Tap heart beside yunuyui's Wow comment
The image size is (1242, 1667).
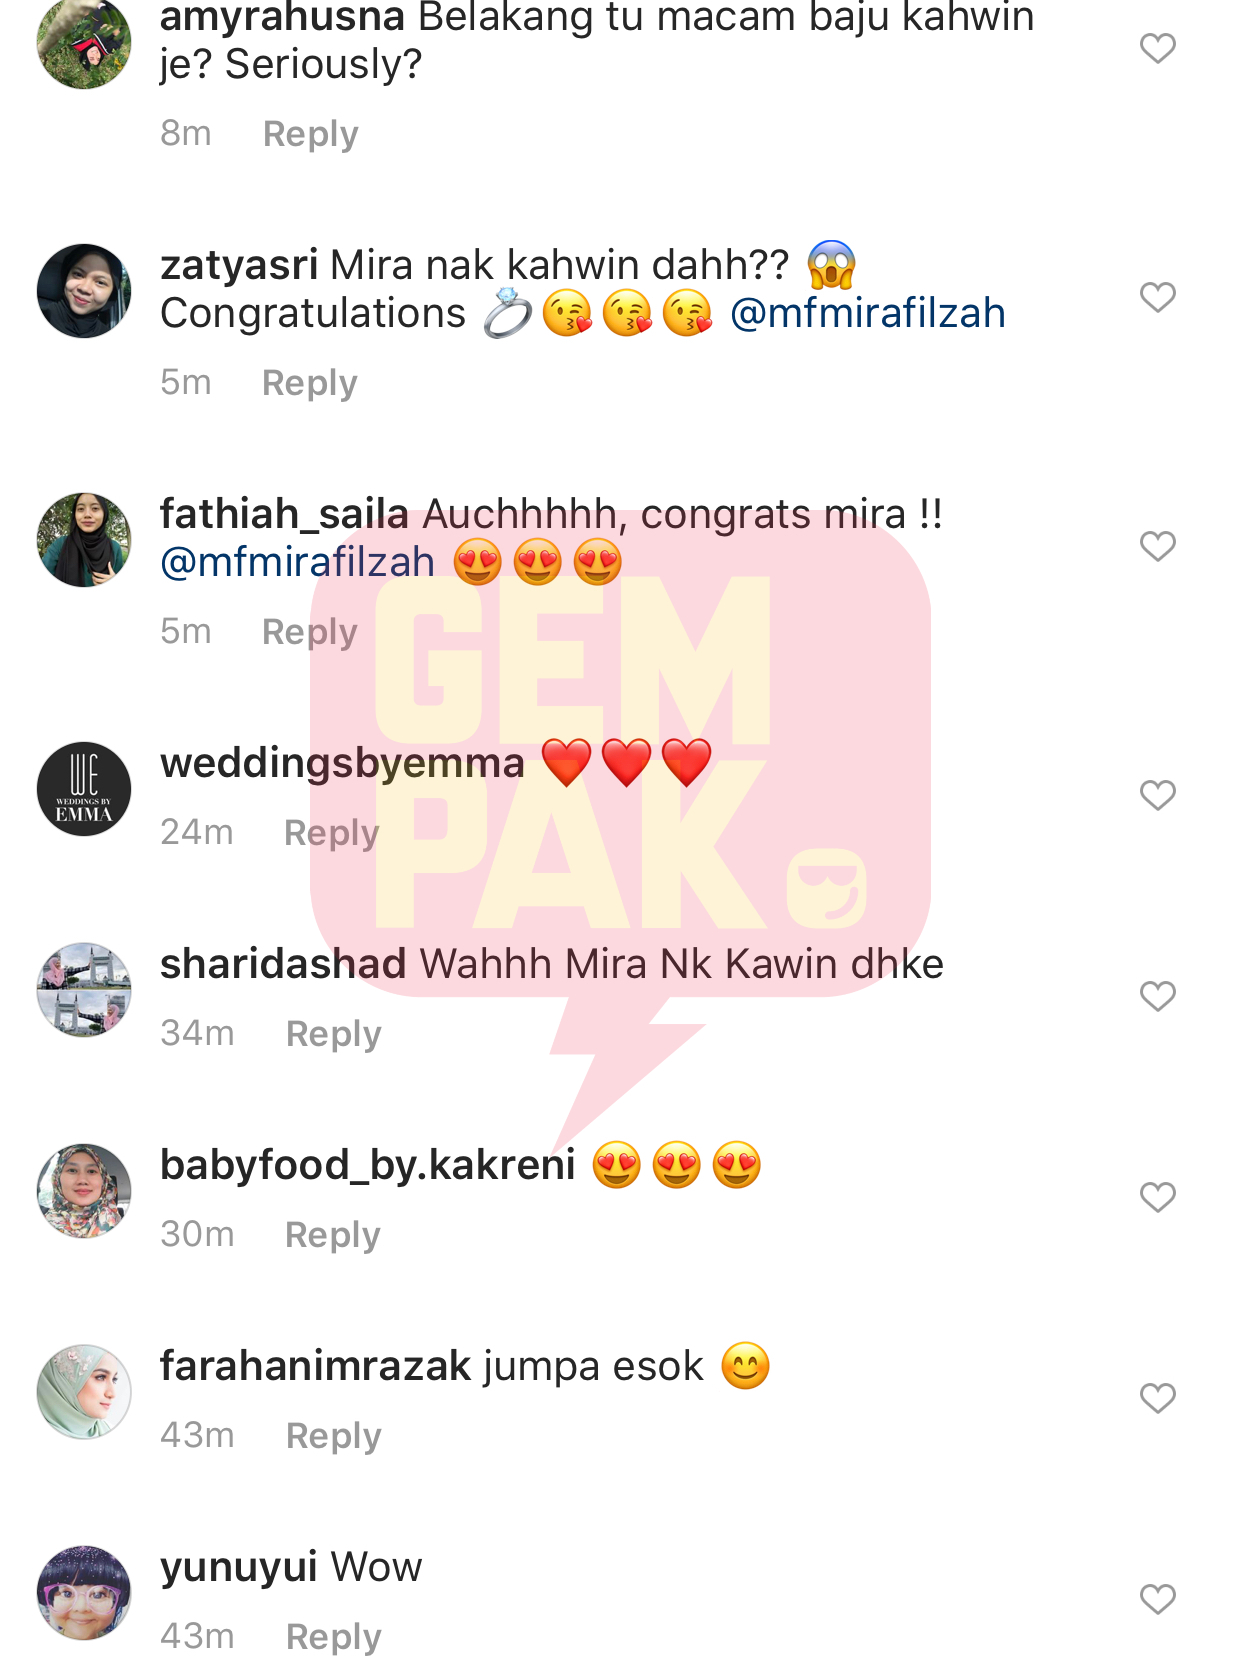point(1157,1599)
